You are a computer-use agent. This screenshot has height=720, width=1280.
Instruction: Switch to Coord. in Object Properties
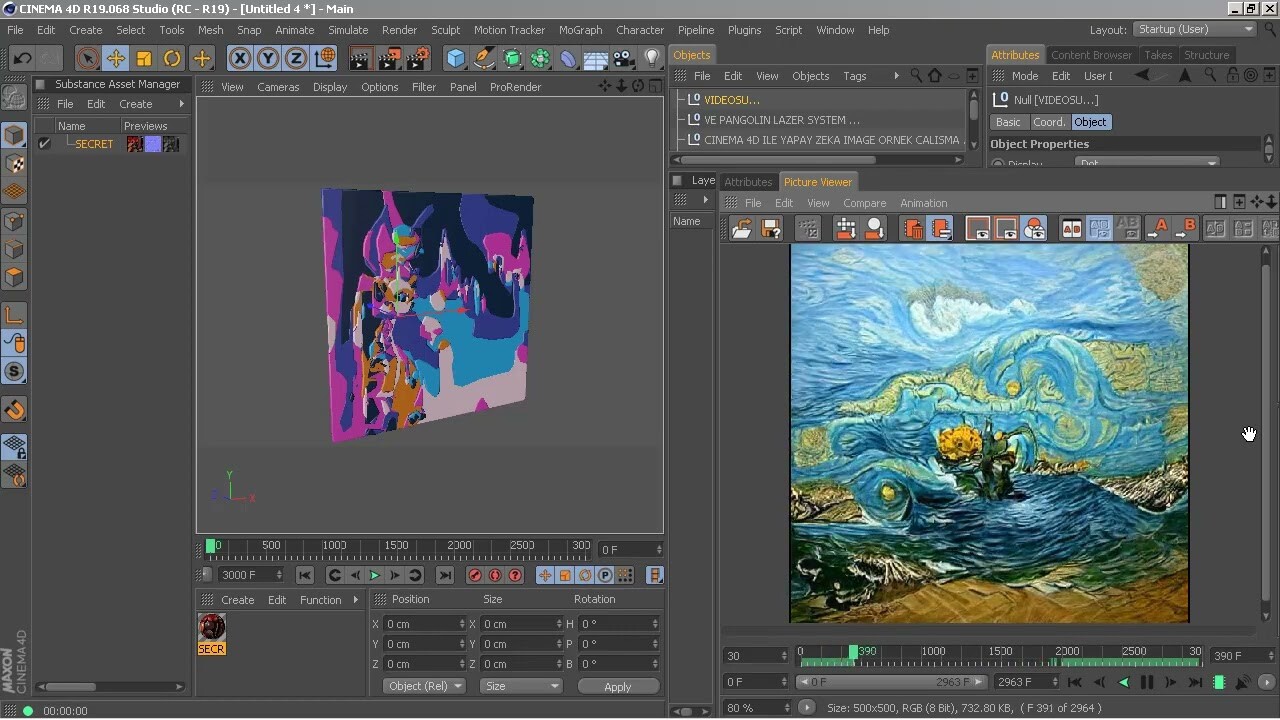1049,121
